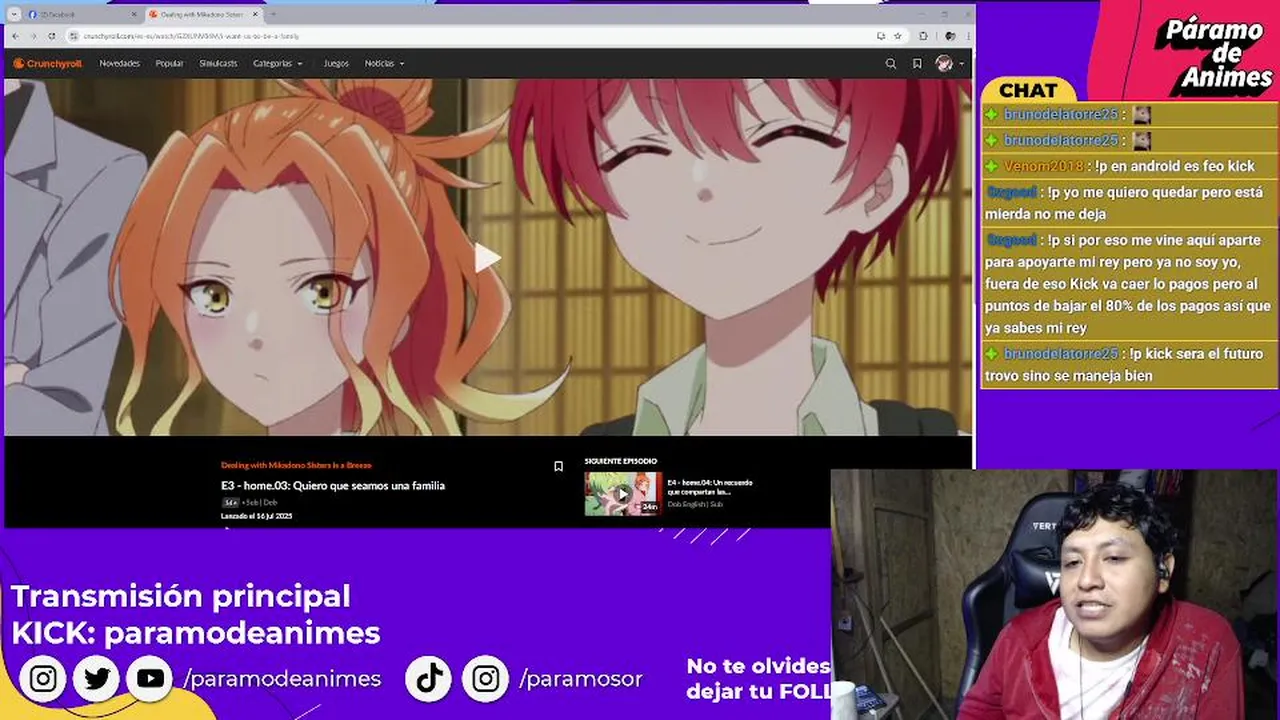Image resolution: width=1280 pixels, height=720 pixels.
Task: Reload the page
Action: 53,36
